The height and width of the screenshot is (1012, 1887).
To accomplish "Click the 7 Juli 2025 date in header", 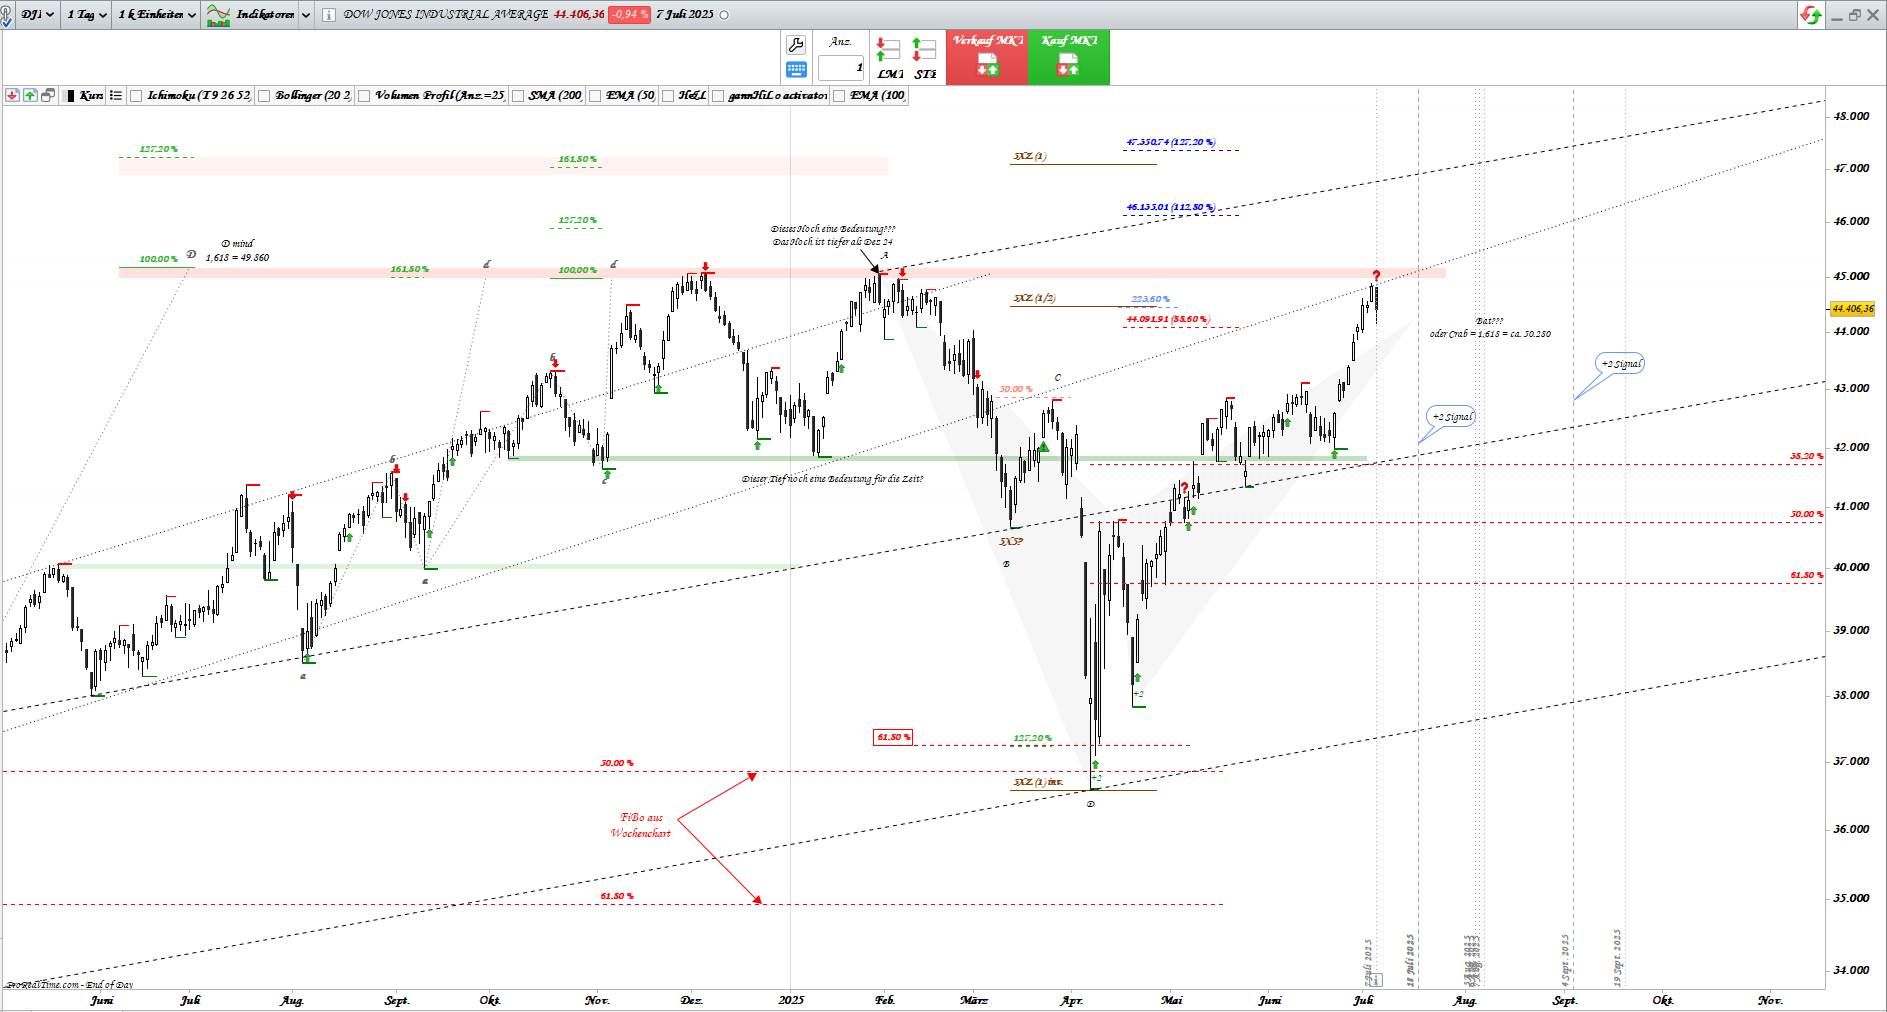I will (685, 15).
